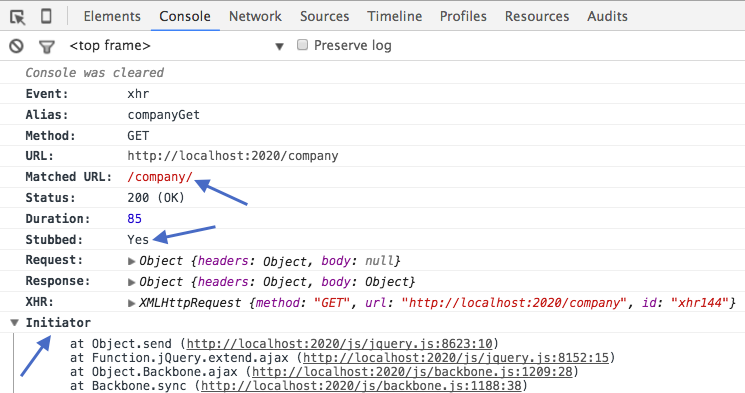Follow the backbone.js:1209:28 stack link

tap(412, 372)
